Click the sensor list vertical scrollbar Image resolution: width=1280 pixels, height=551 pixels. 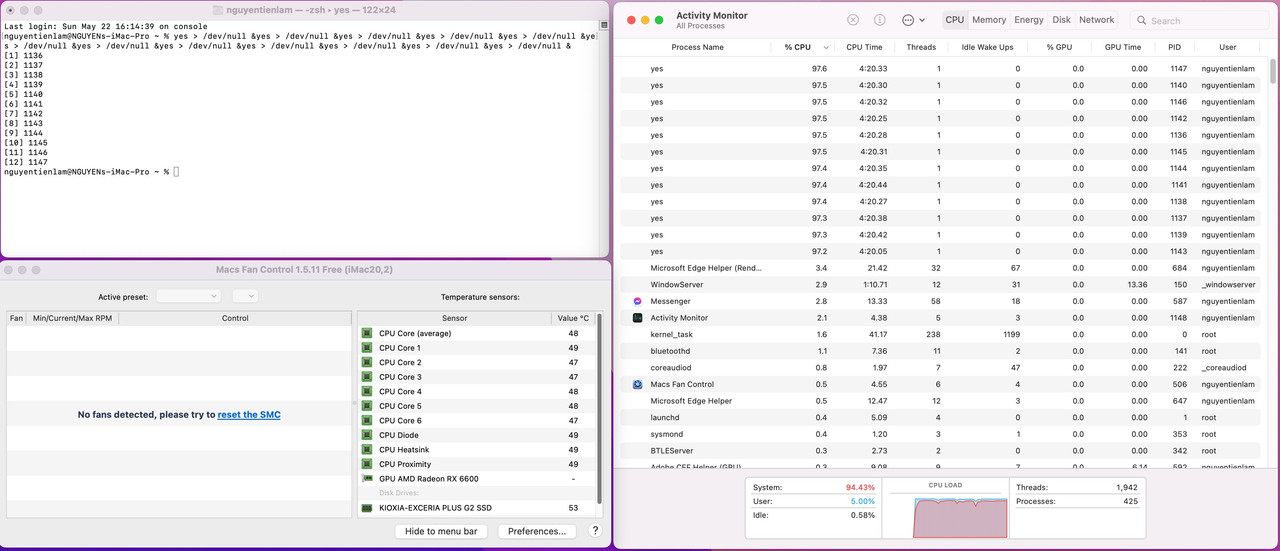point(600,410)
